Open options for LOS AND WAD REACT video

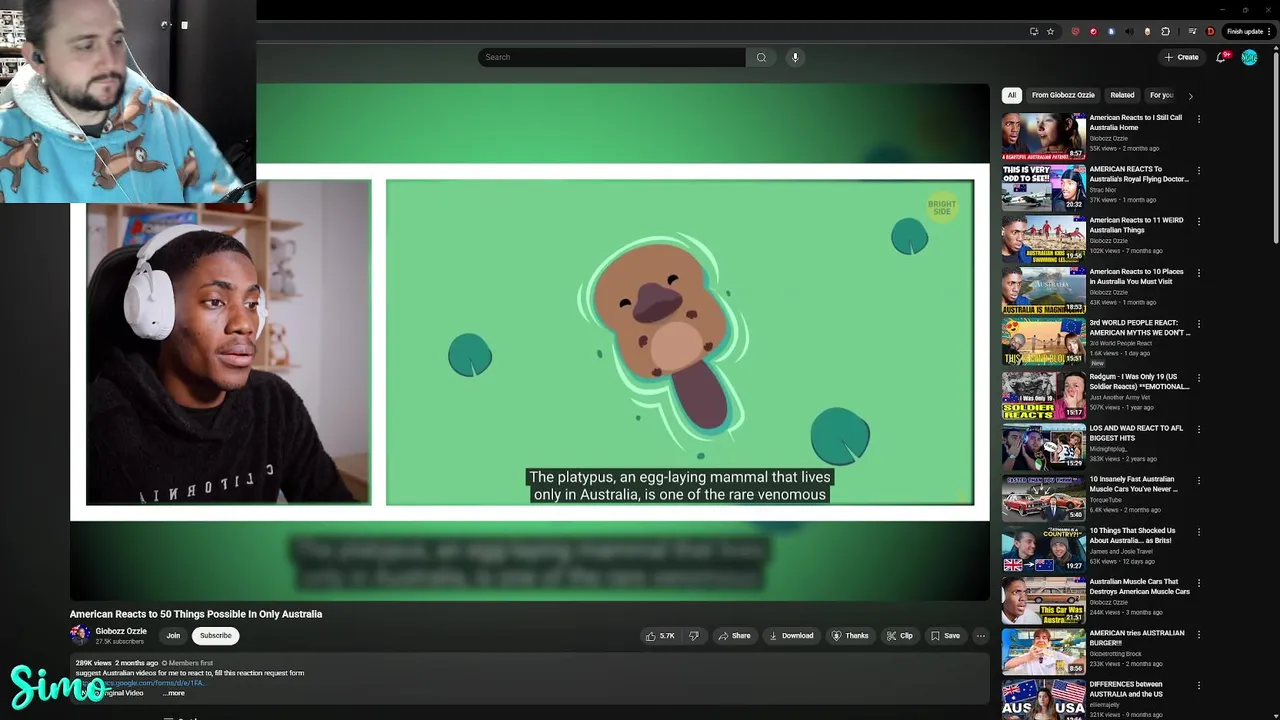click(1198, 429)
